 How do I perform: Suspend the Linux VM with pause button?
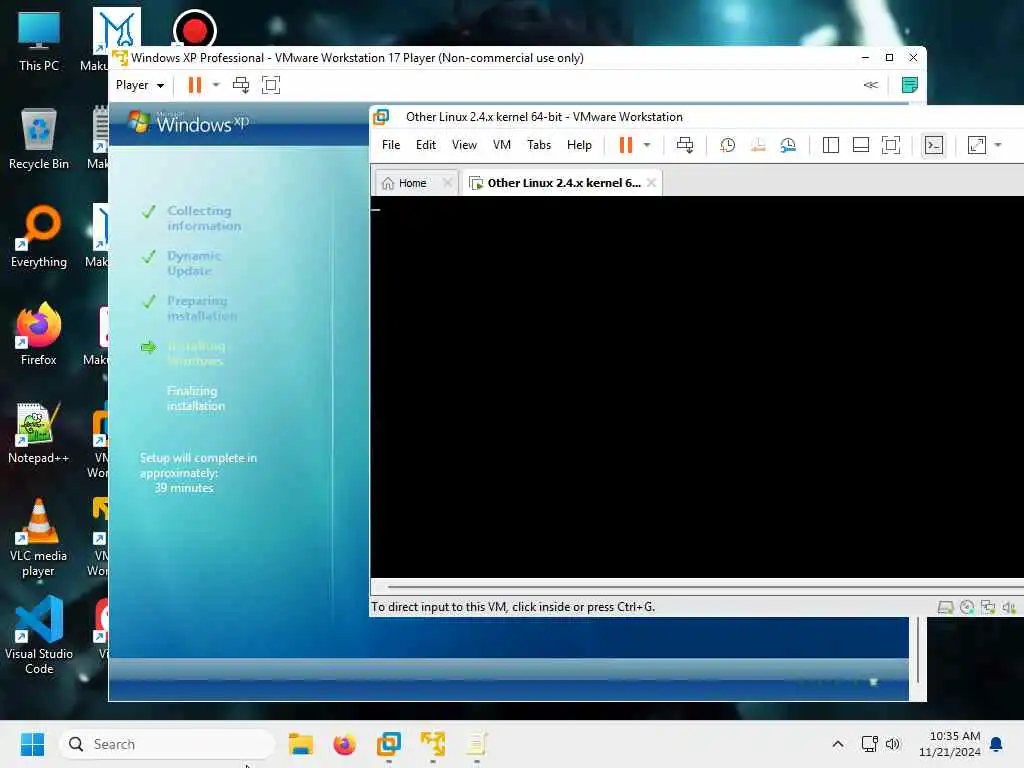coord(626,145)
